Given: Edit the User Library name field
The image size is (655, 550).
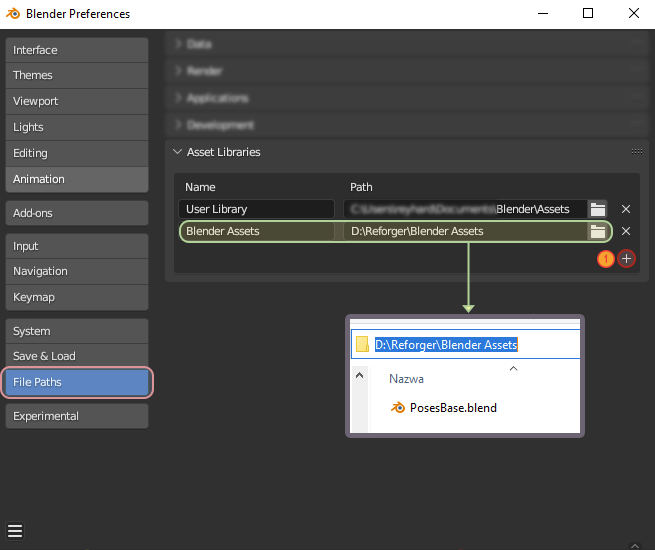Looking at the screenshot, I should pyautogui.click(x=256, y=209).
